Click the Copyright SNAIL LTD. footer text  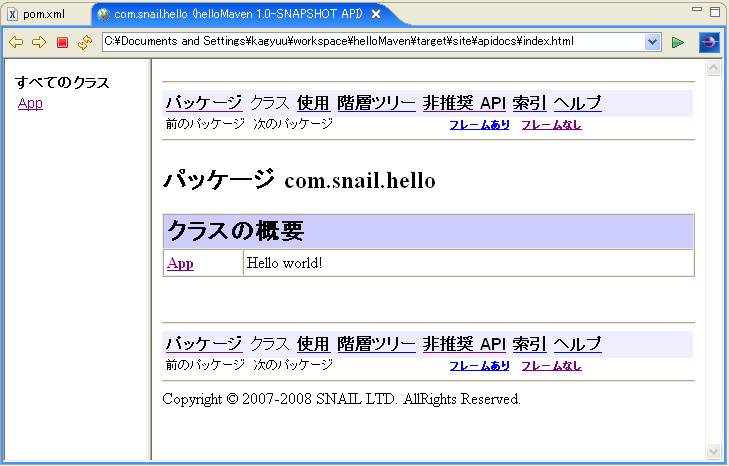point(341,399)
